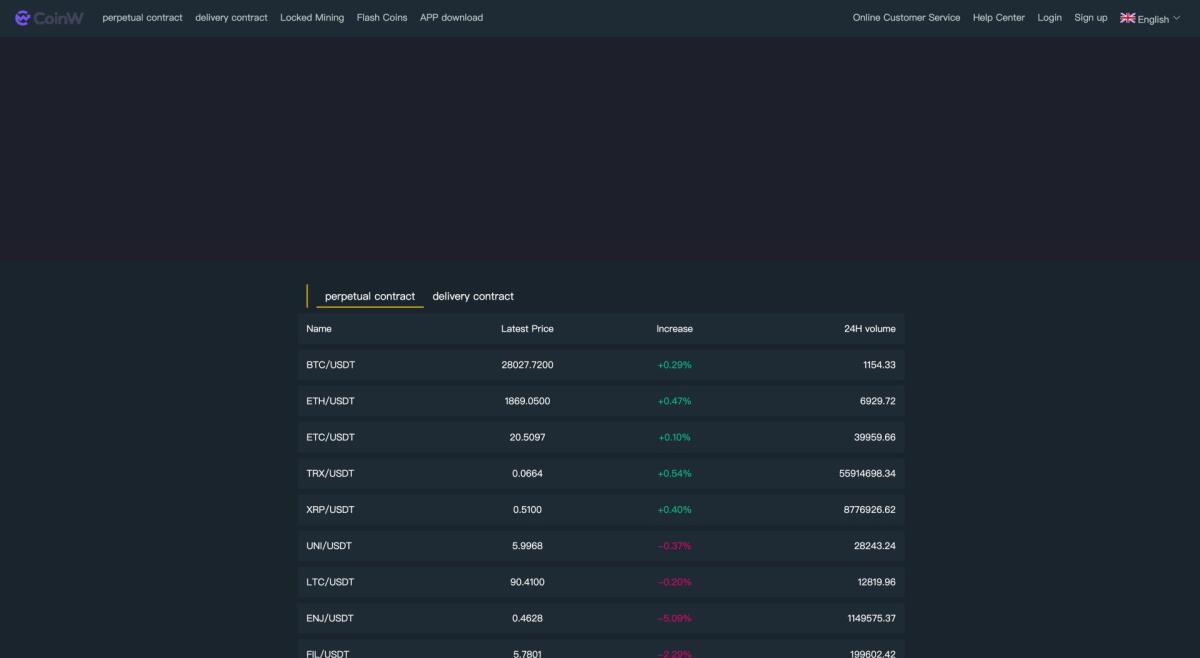Click the British flag language icon
The image size is (1200, 658).
click(x=1128, y=17)
